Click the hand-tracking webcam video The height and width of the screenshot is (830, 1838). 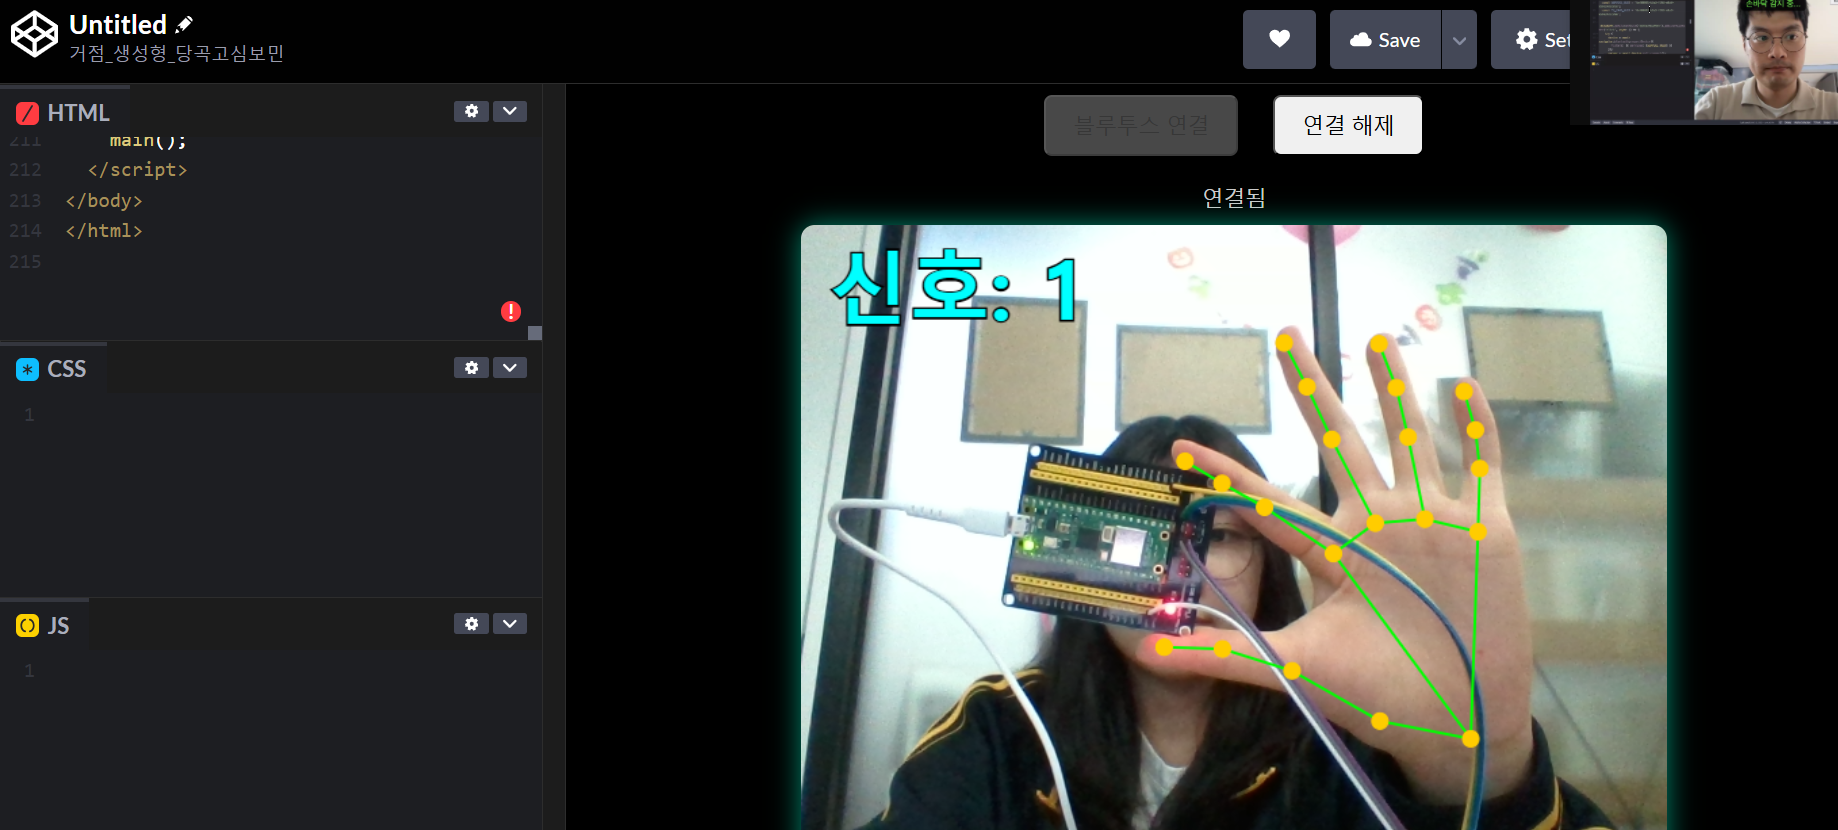[1234, 527]
